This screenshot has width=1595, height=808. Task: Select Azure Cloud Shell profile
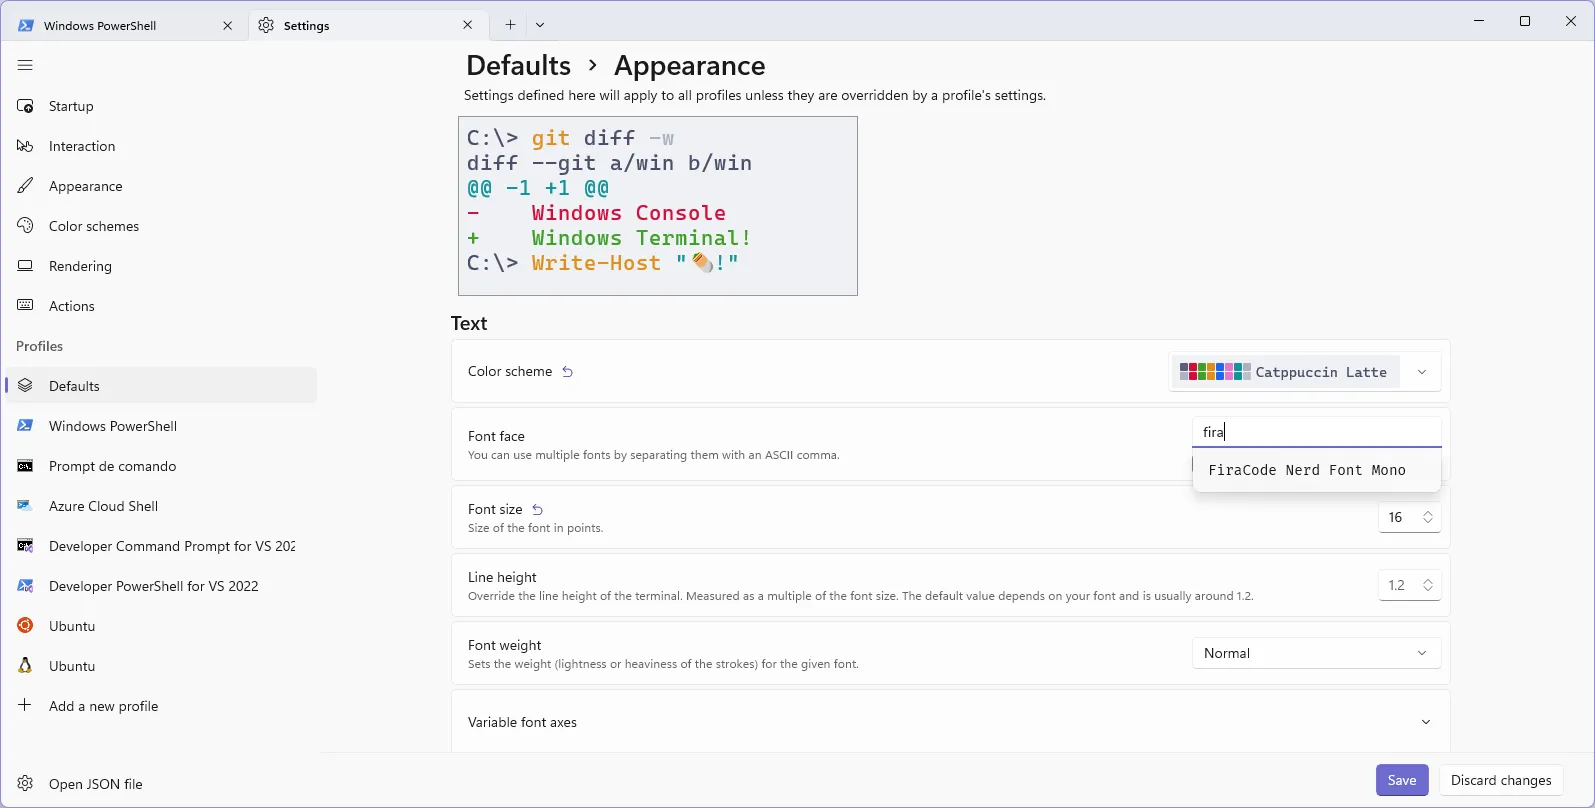pyautogui.click(x=161, y=506)
